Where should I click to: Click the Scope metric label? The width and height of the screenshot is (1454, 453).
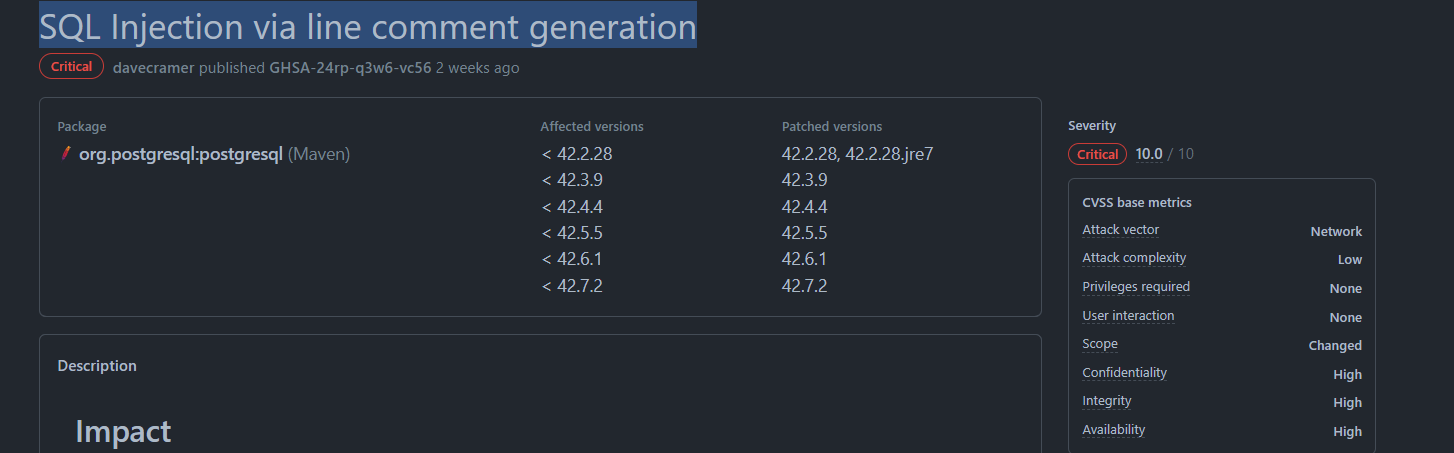(x=1100, y=344)
